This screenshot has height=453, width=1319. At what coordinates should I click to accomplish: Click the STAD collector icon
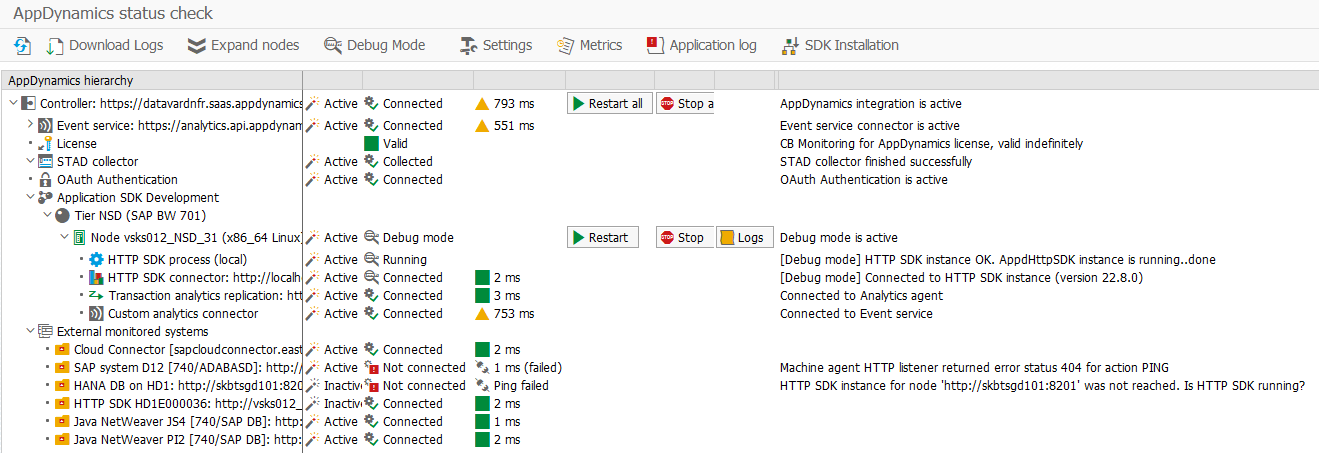point(45,161)
